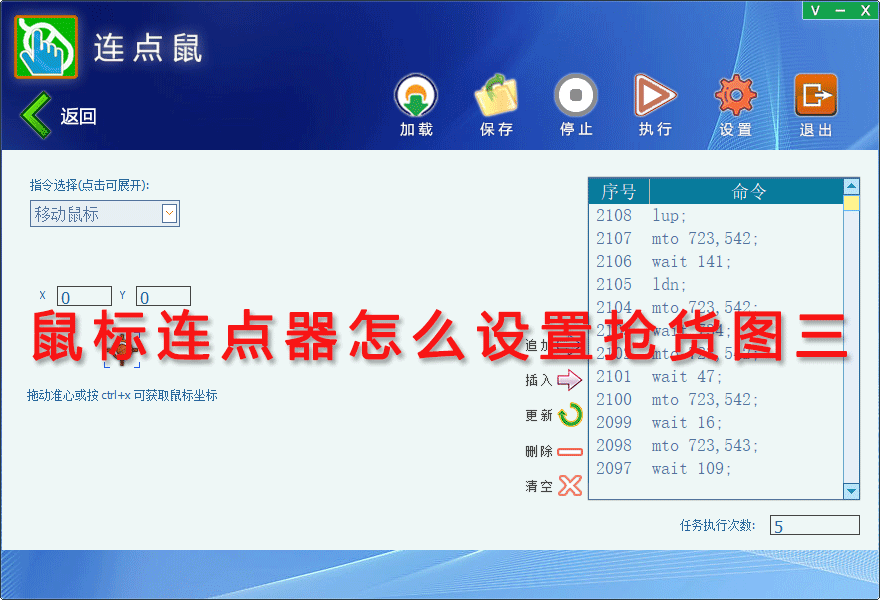Image resolution: width=880 pixels, height=600 pixels.
Task: Click command list scroll down arrow
Action: [x=851, y=491]
